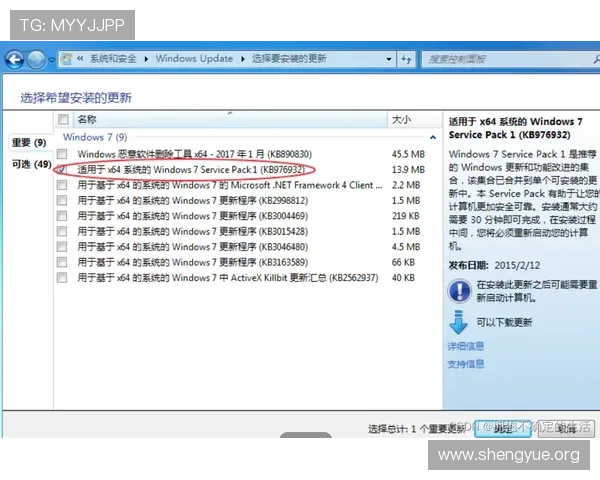Screen dimensions: 600x480
Task: Sort by the 名称 column header
Action: click(230, 119)
